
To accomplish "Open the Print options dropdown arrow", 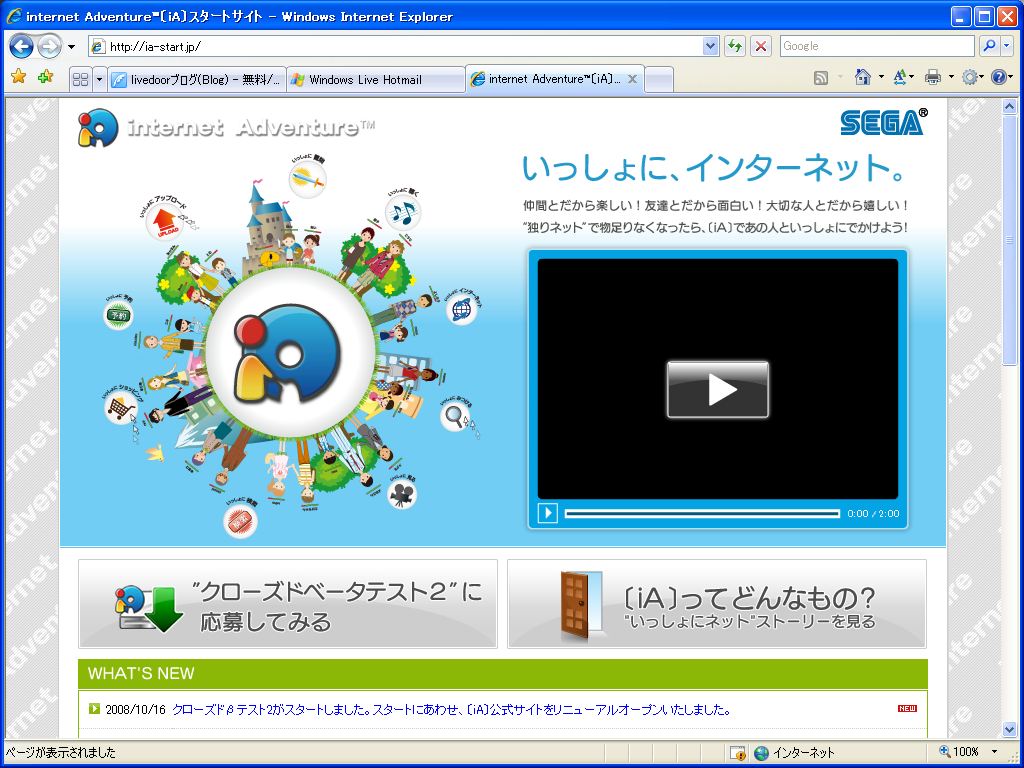I will [951, 78].
